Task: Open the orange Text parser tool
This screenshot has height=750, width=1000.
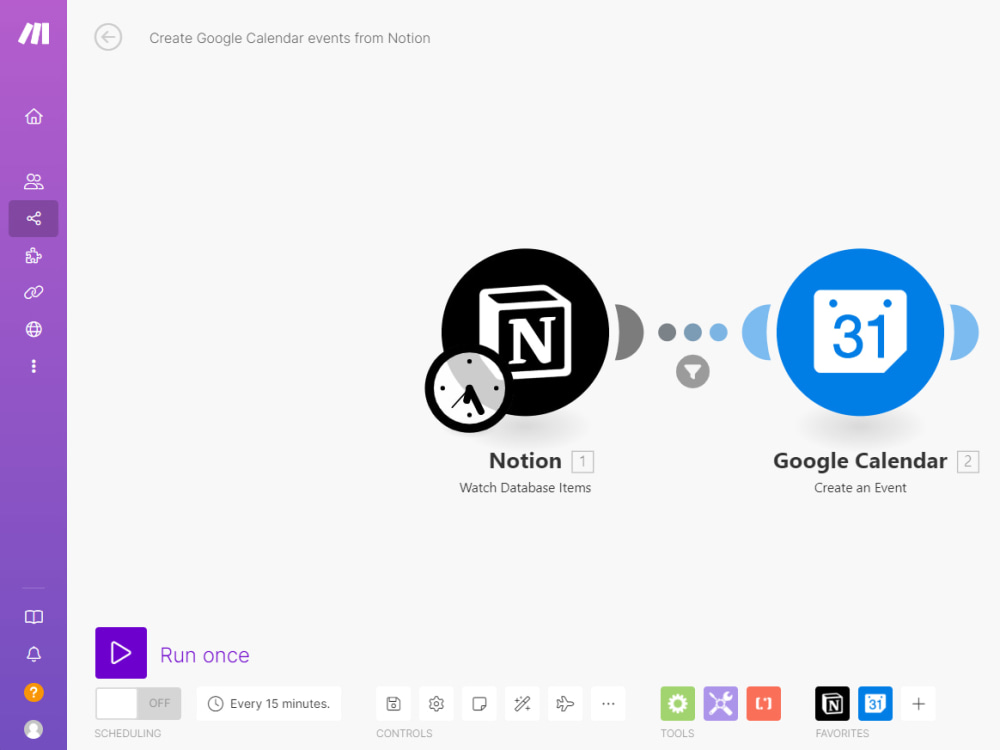Action: [x=763, y=703]
